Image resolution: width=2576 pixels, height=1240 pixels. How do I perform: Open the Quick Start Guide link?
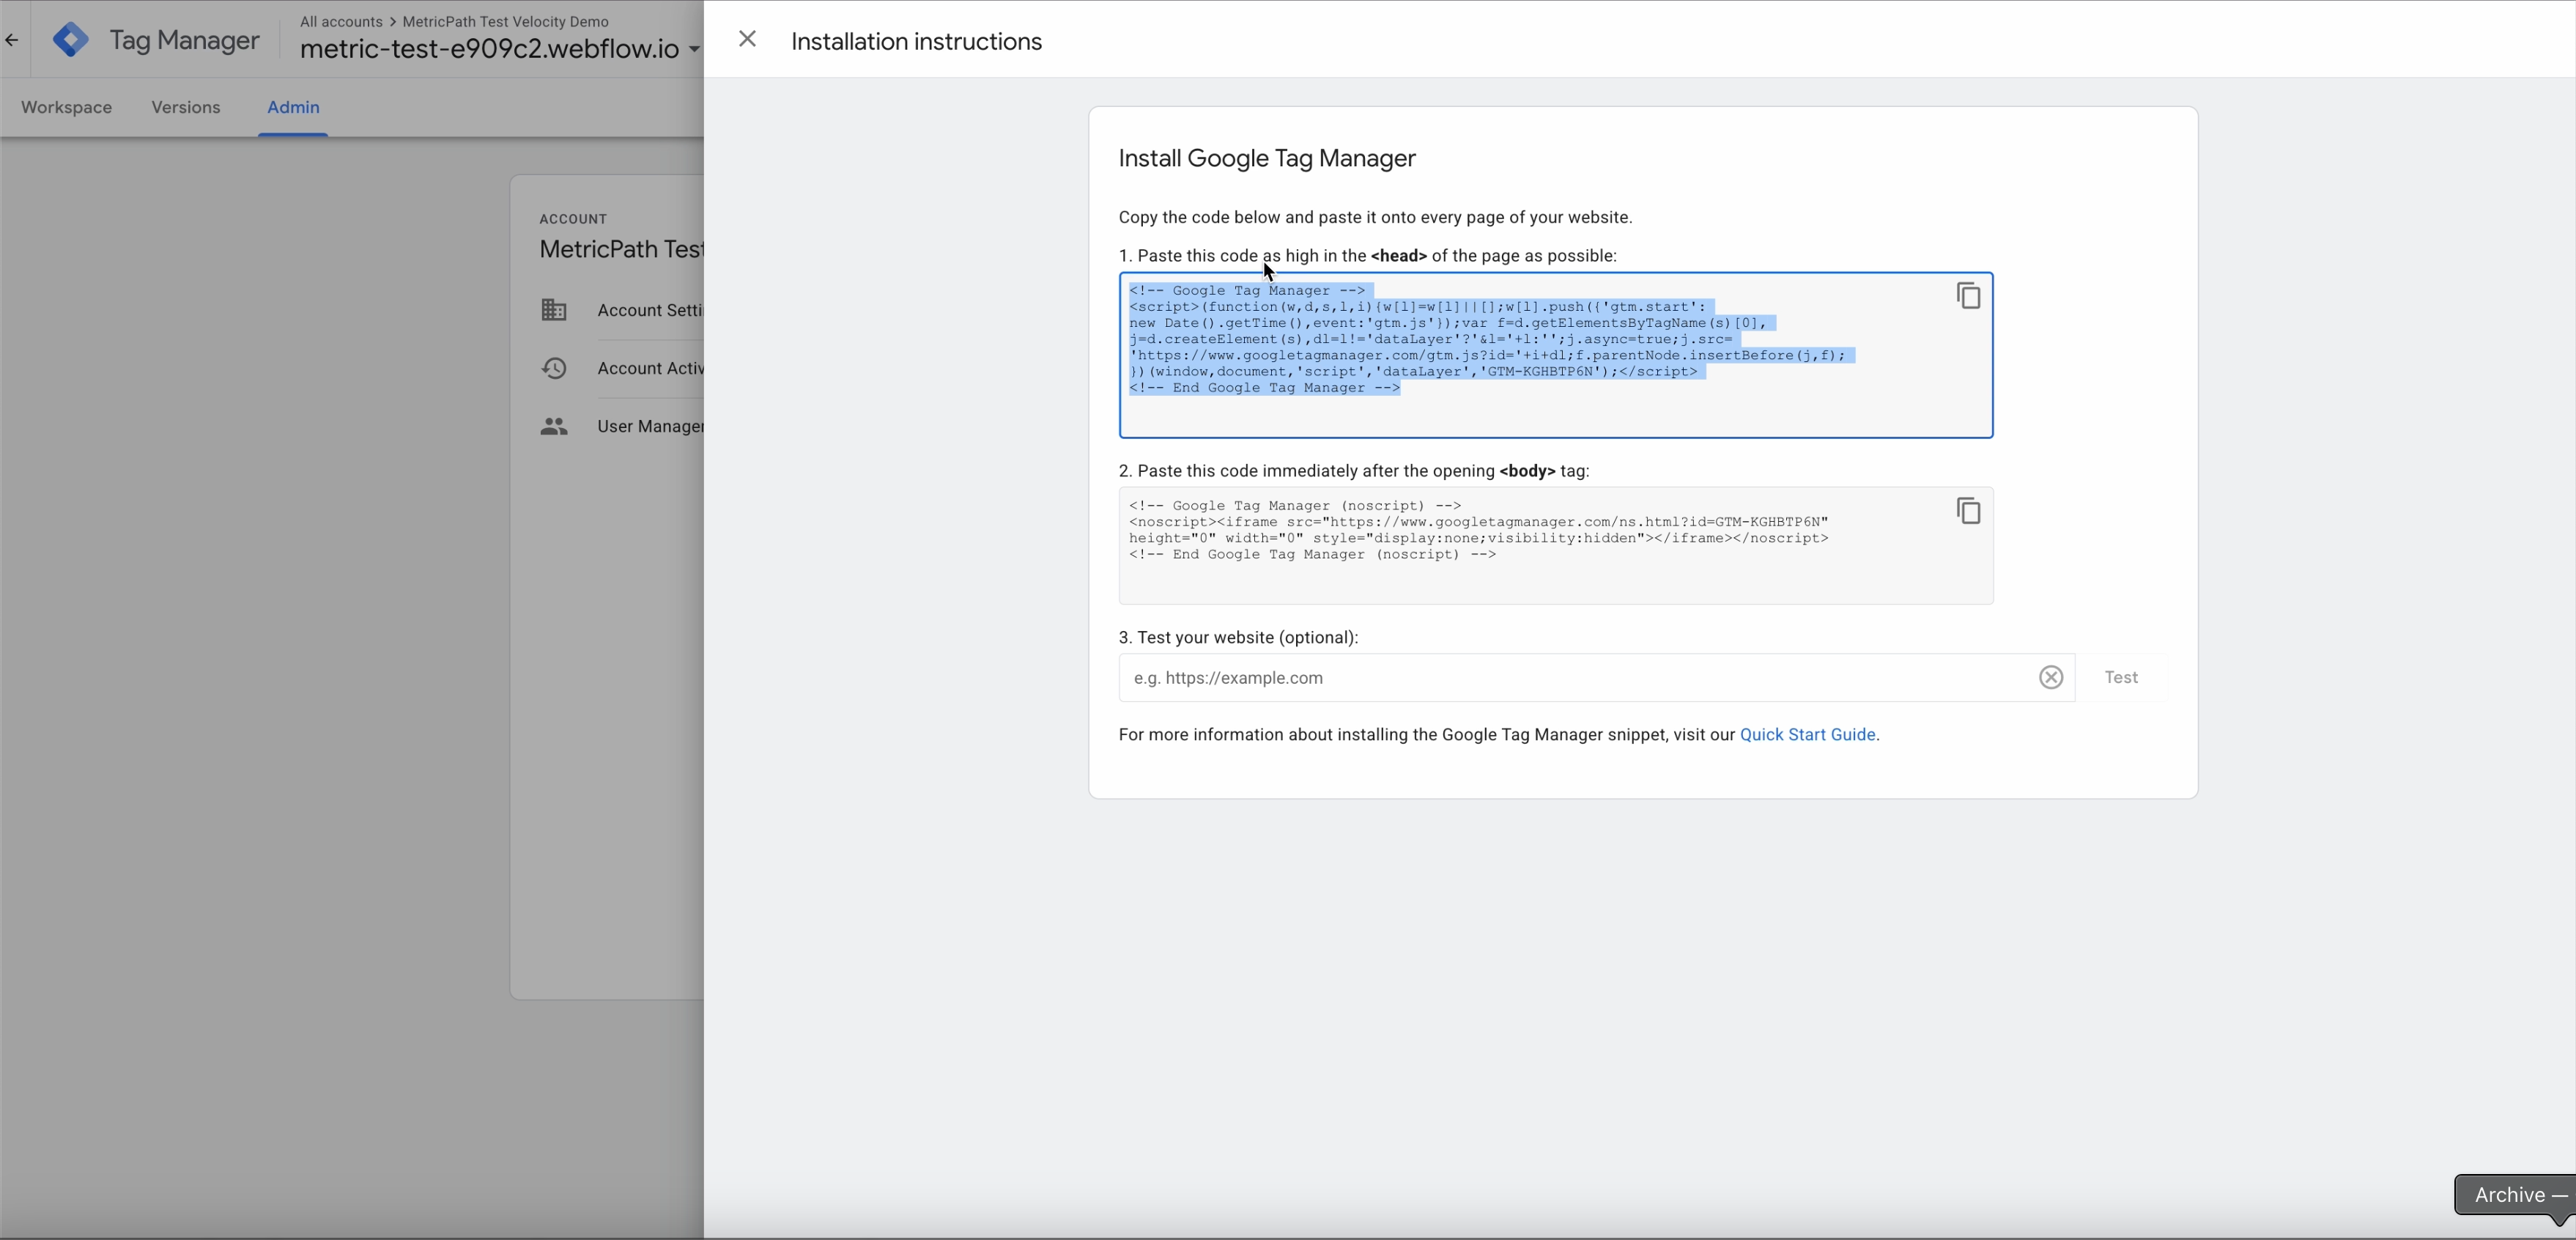(x=1807, y=734)
